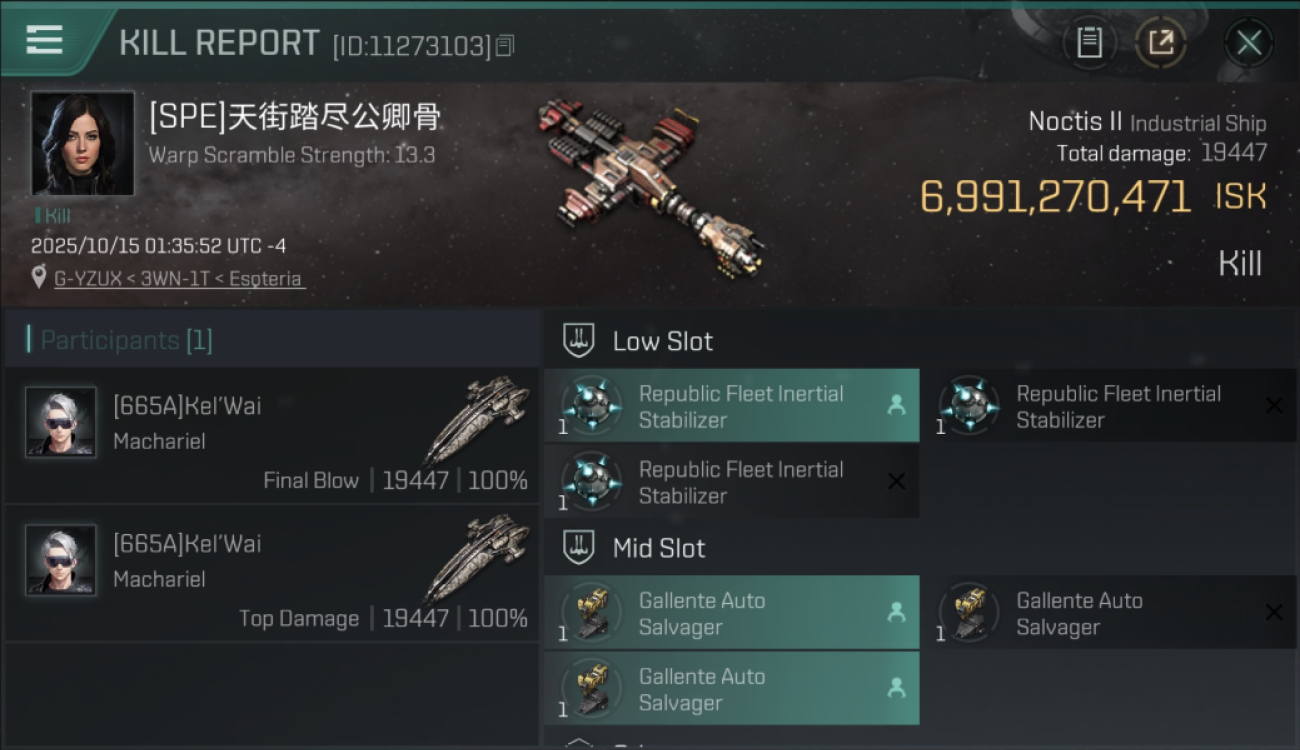Click the Top Damage Machariel ship icon

pyautogui.click(x=476, y=560)
